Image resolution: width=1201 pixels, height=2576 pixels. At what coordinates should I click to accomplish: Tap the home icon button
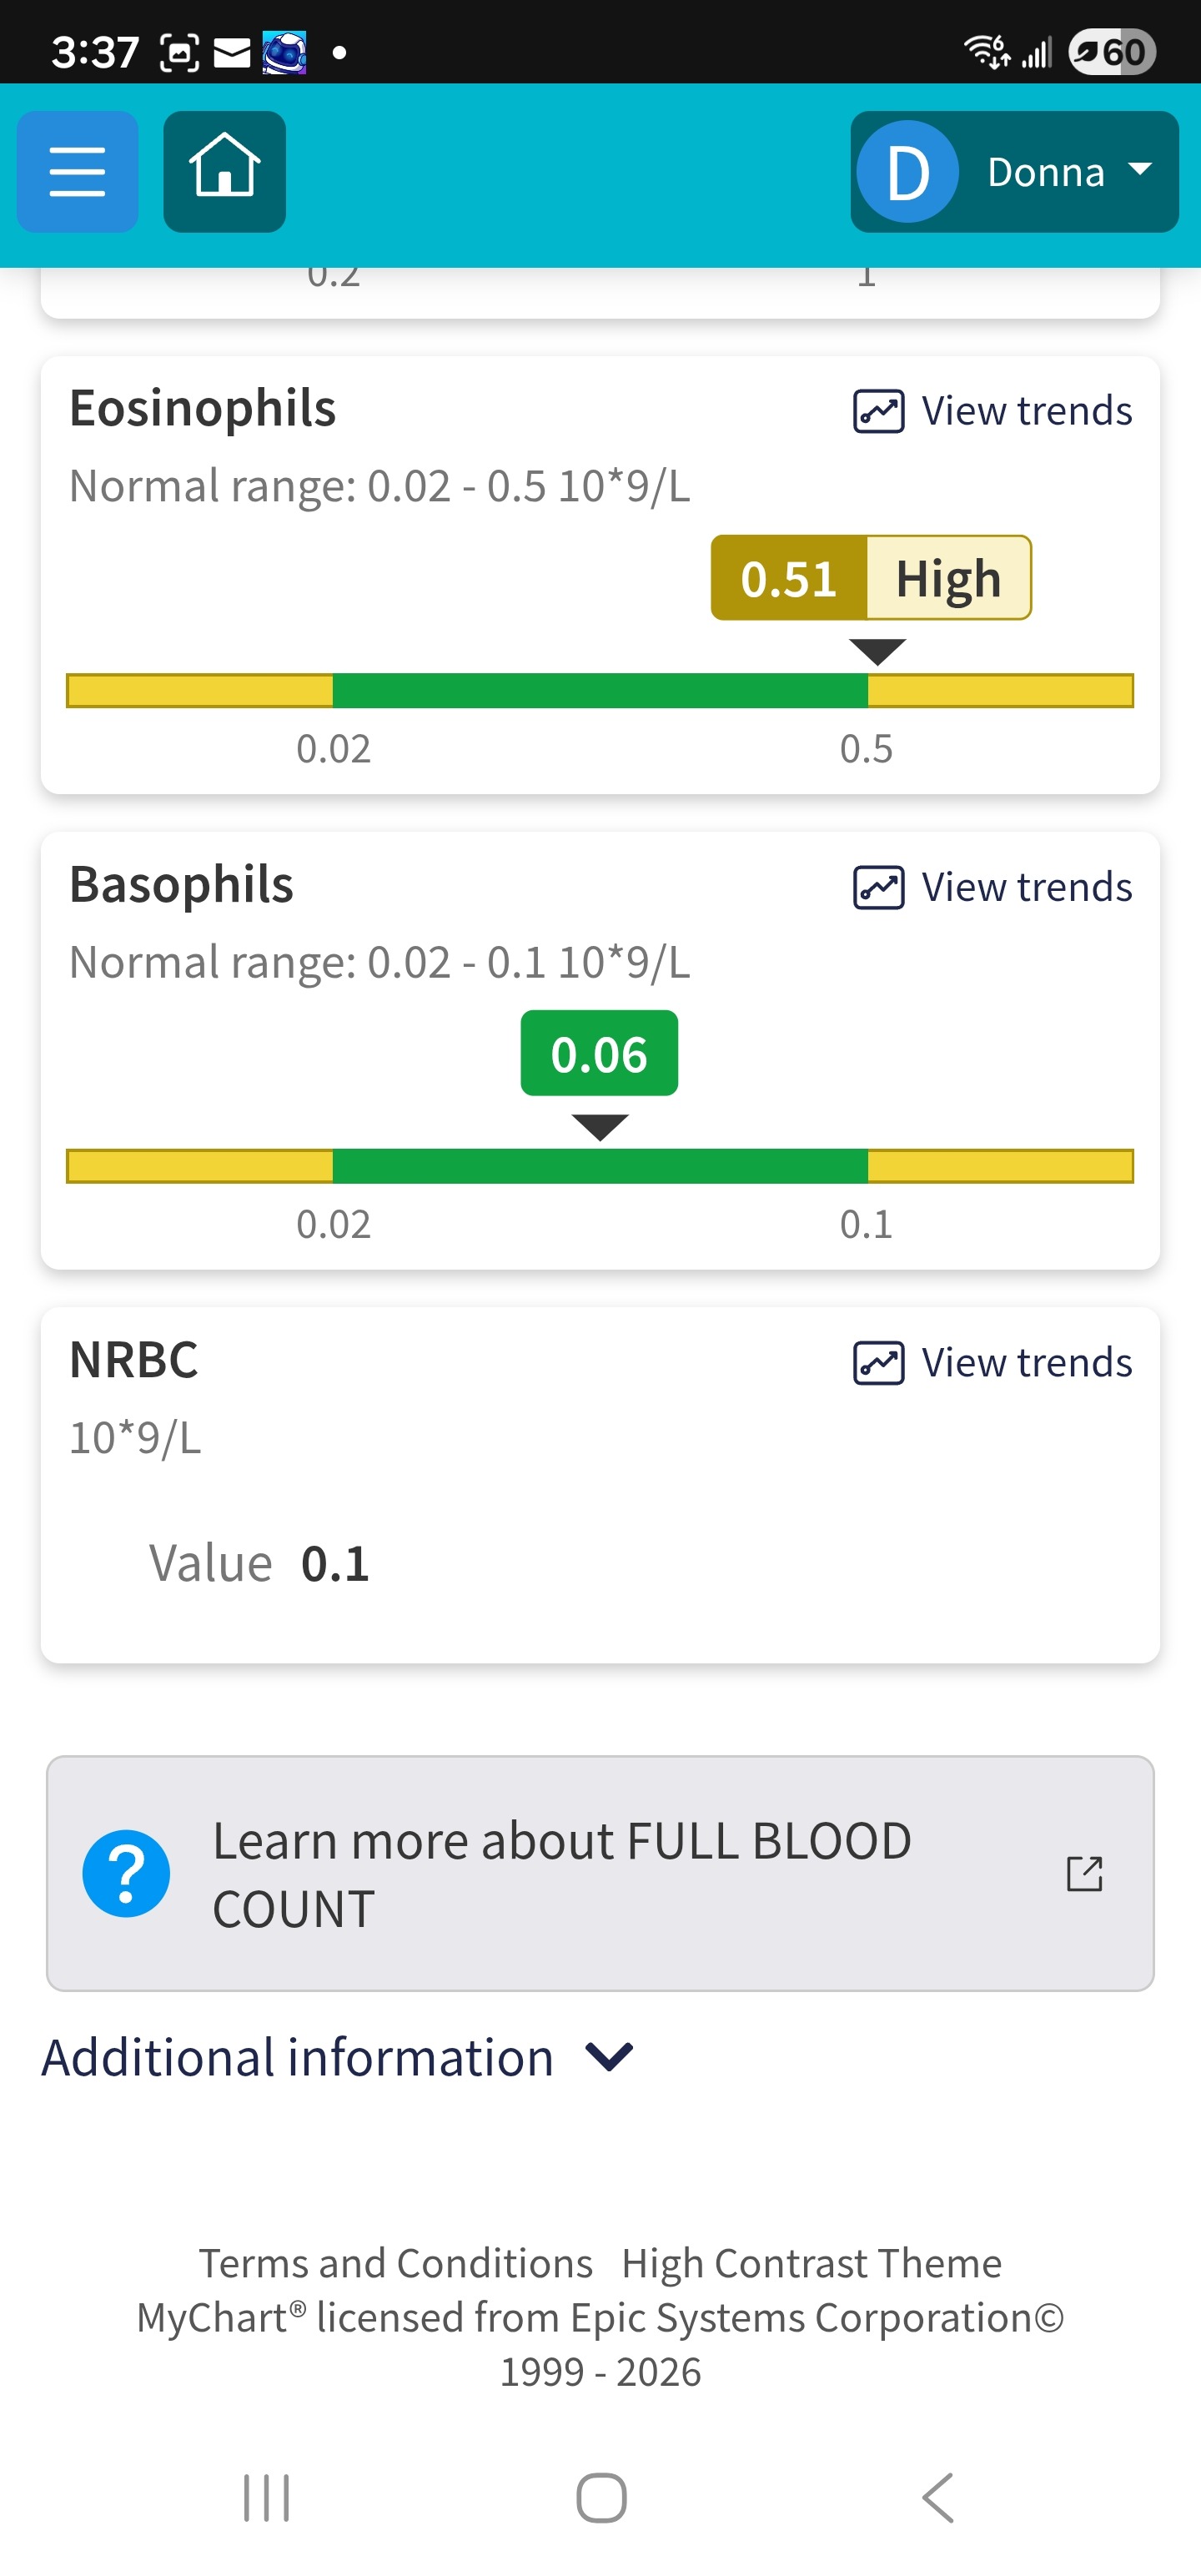pyautogui.click(x=224, y=172)
